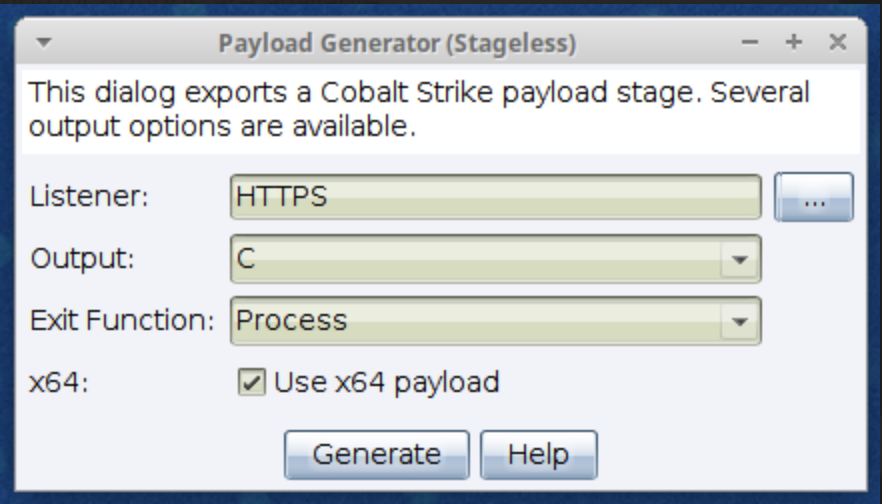
Task: Expand the Exit Function dropdown arrow
Action: pyautogui.click(x=740, y=321)
